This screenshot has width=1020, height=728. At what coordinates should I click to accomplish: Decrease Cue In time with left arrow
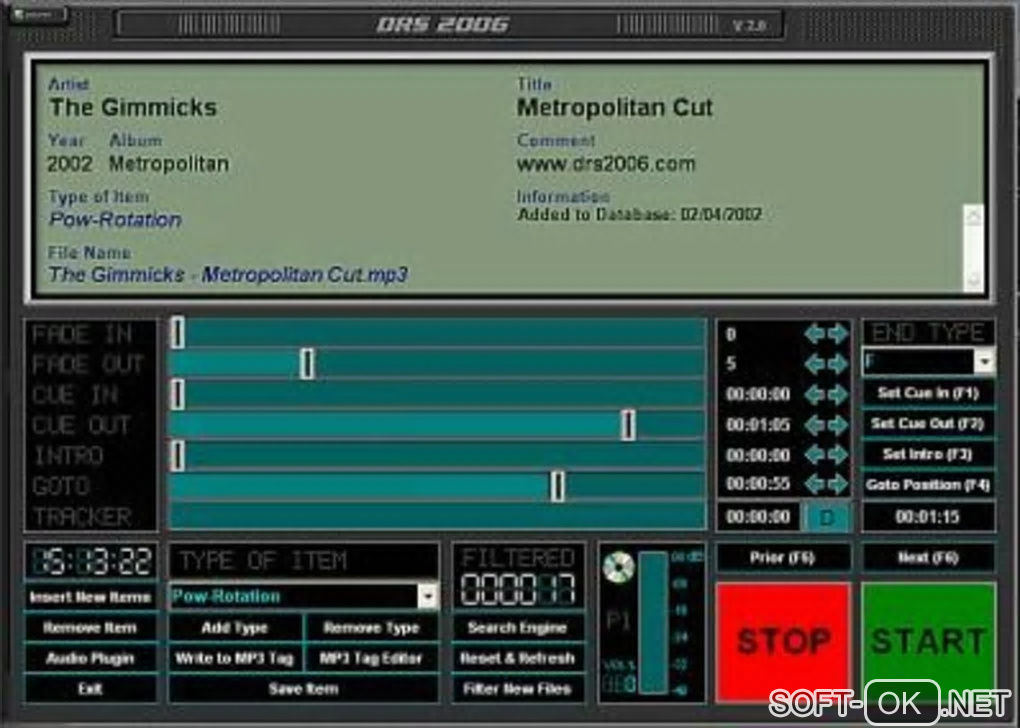814,394
